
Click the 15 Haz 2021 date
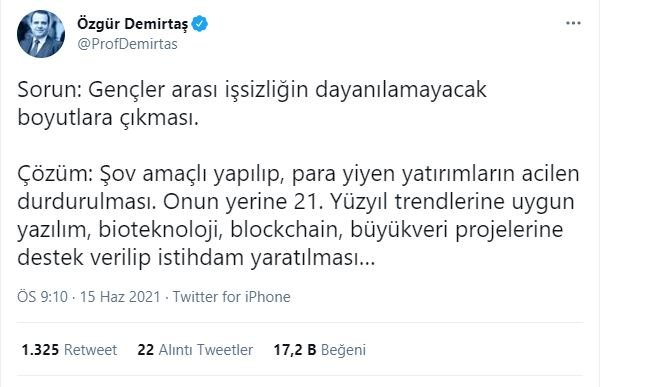pos(120,296)
